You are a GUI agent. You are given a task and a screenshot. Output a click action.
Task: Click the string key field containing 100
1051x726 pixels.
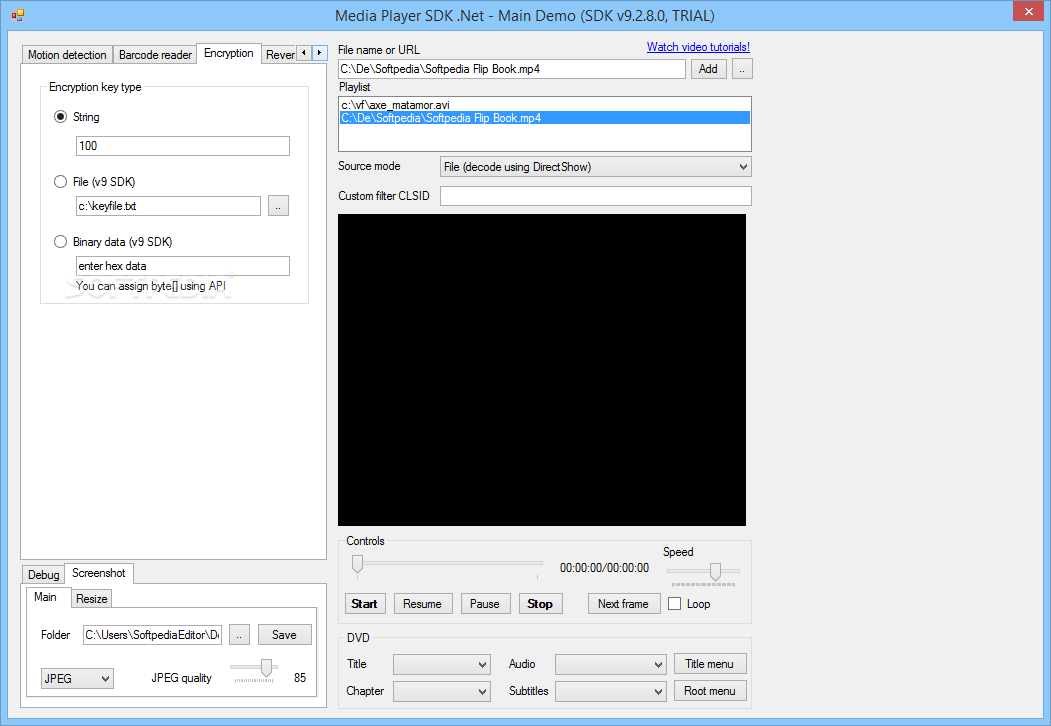coord(182,146)
